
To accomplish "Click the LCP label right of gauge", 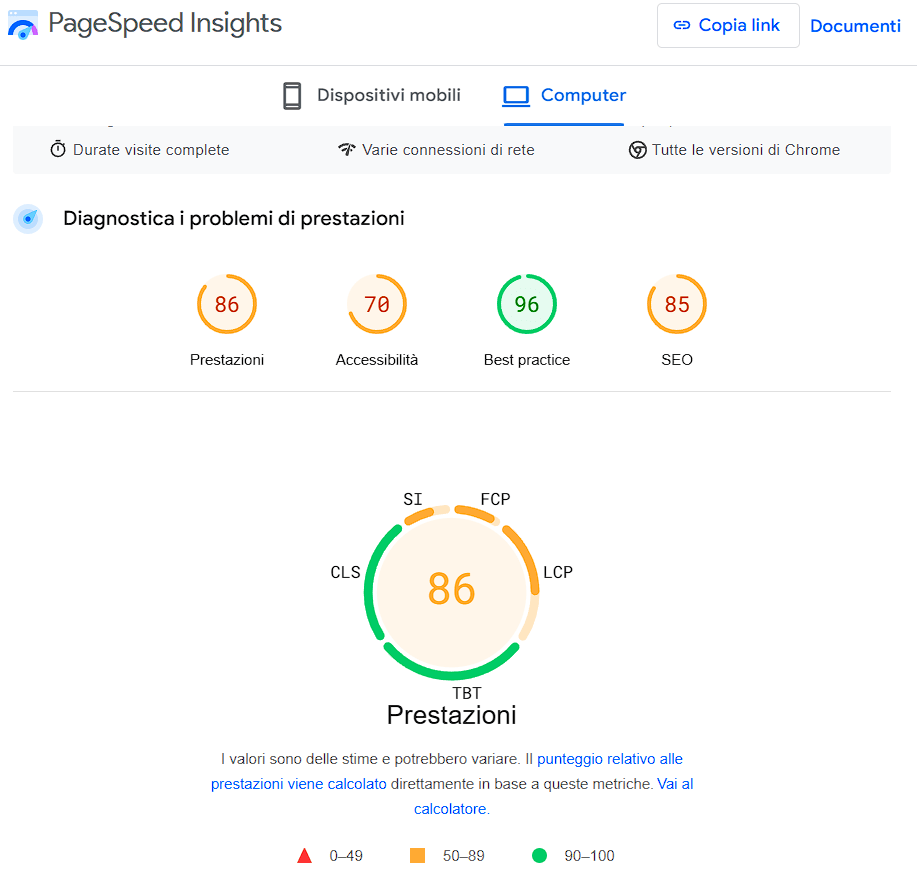I will 558,572.
